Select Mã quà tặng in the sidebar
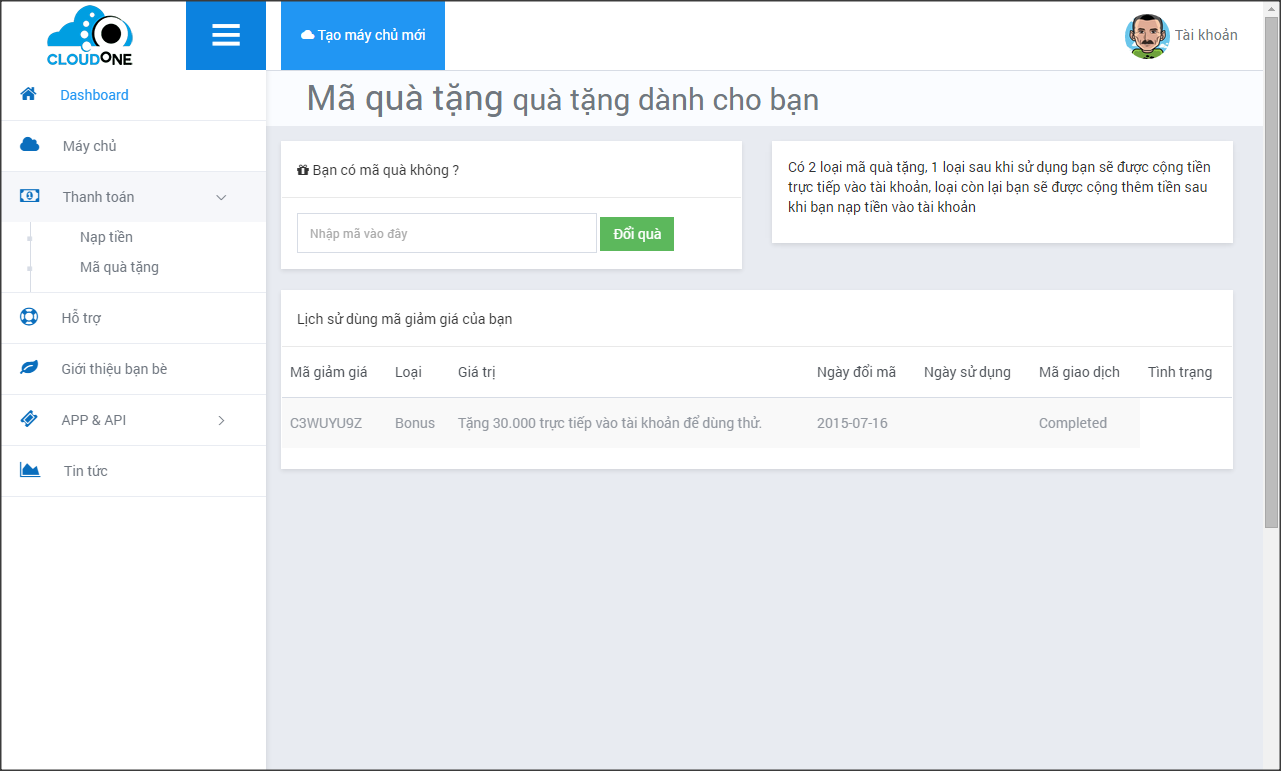 pyautogui.click(x=119, y=267)
